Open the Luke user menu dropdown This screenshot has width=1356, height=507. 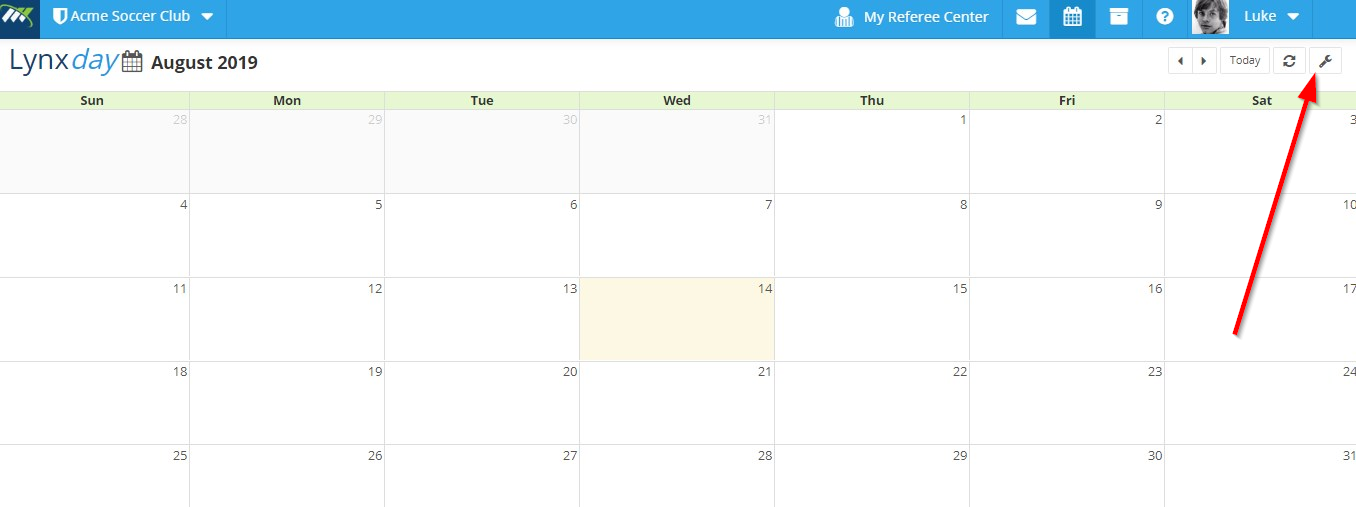(x=1271, y=17)
